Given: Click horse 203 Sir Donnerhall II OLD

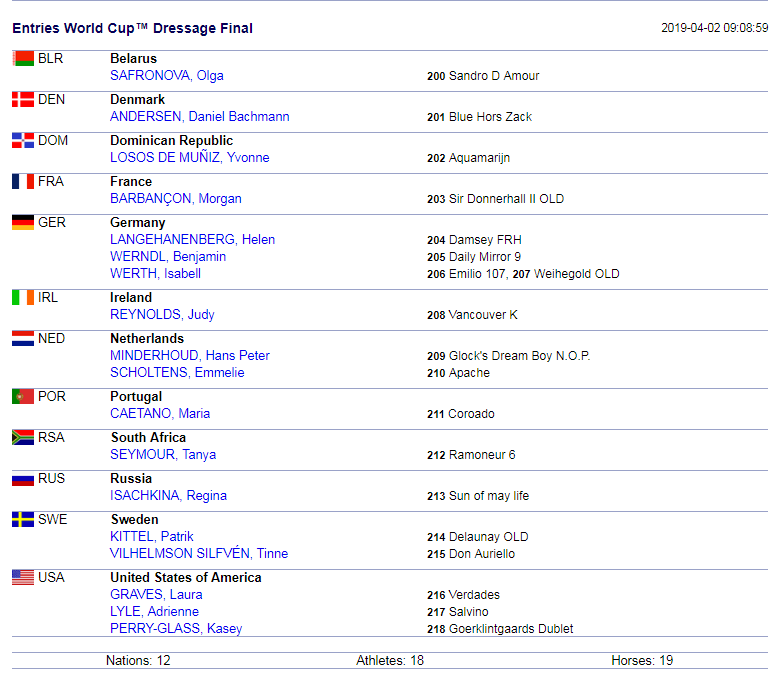Looking at the screenshot, I should 496,199.
